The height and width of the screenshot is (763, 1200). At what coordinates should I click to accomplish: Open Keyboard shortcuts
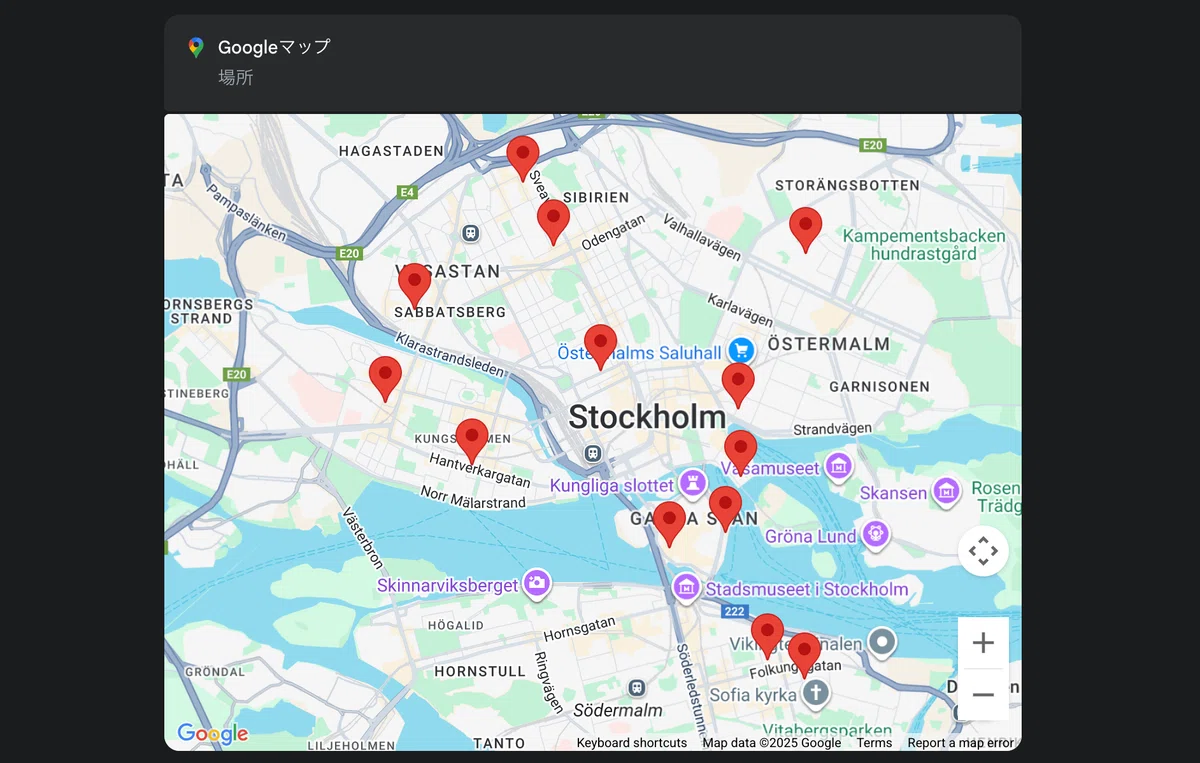[632, 743]
